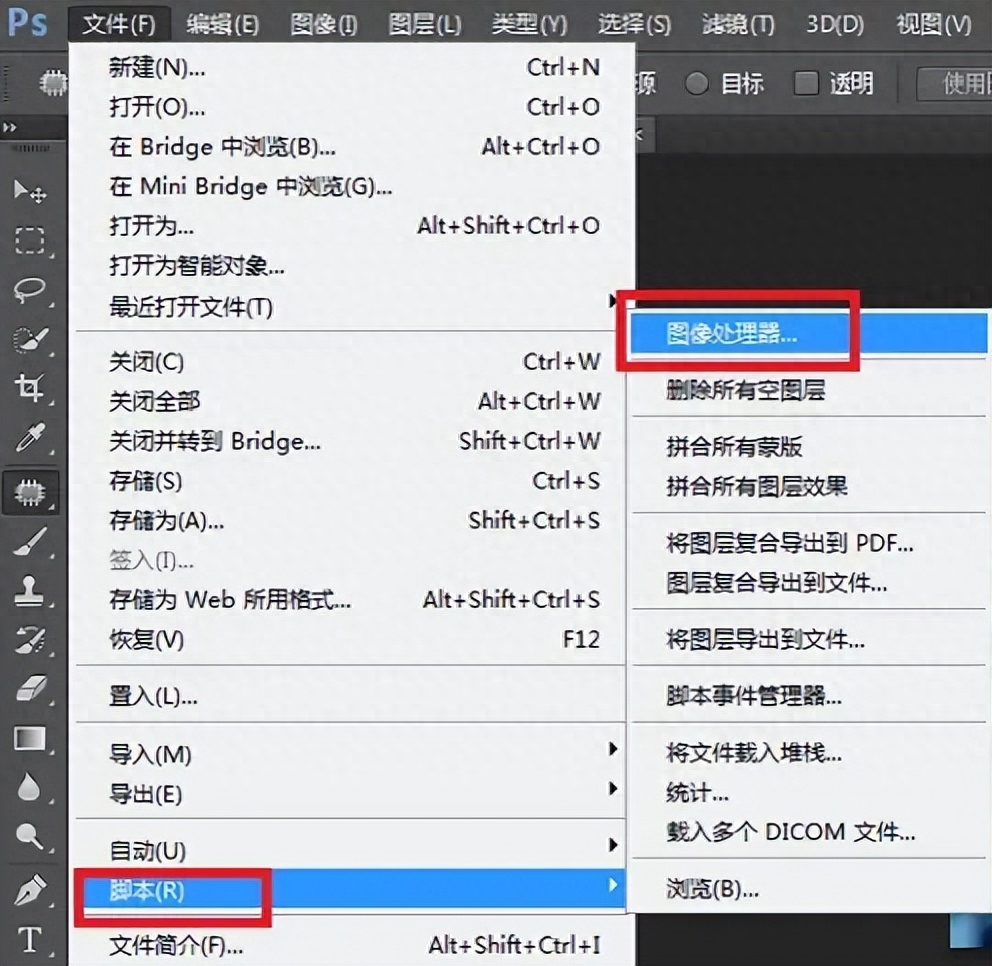The image size is (992, 966).
Task: Select the Rectangular Marquee tool
Action: [x=30, y=241]
